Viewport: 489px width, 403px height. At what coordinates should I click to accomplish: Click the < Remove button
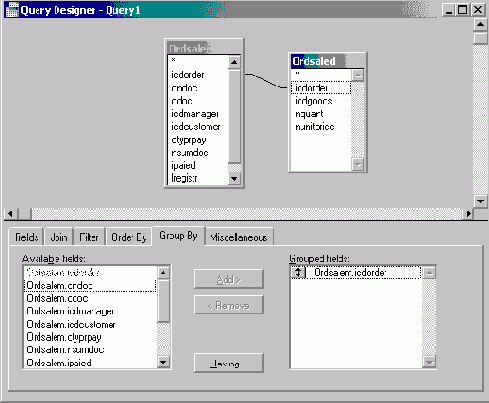[x=229, y=305]
